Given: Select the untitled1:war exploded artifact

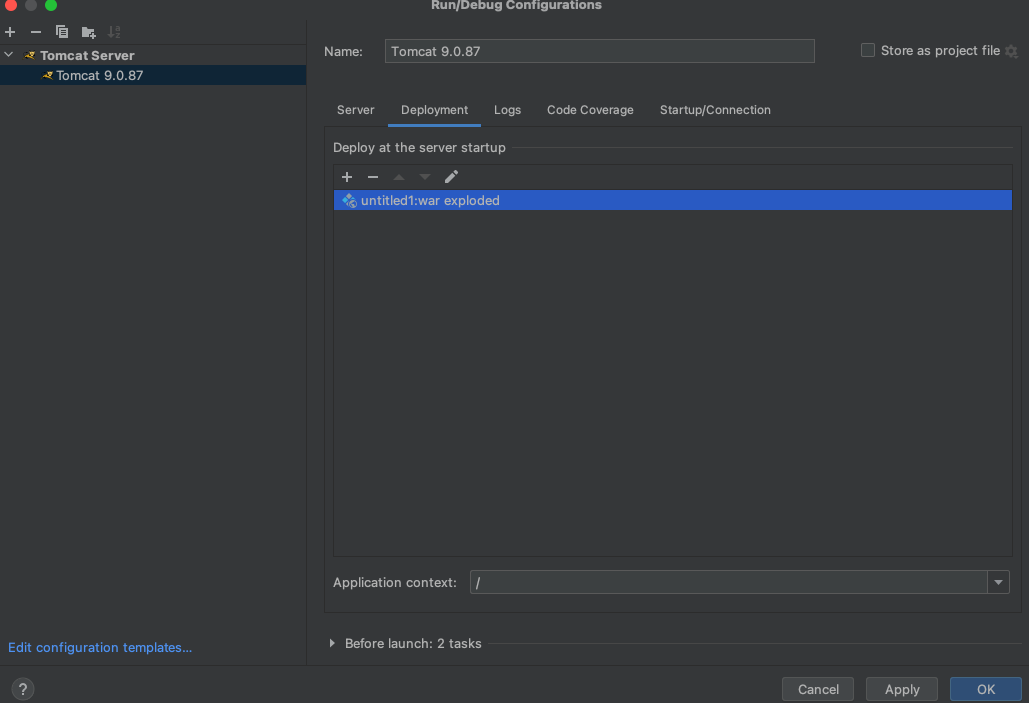Looking at the screenshot, I should pyautogui.click(x=673, y=200).
